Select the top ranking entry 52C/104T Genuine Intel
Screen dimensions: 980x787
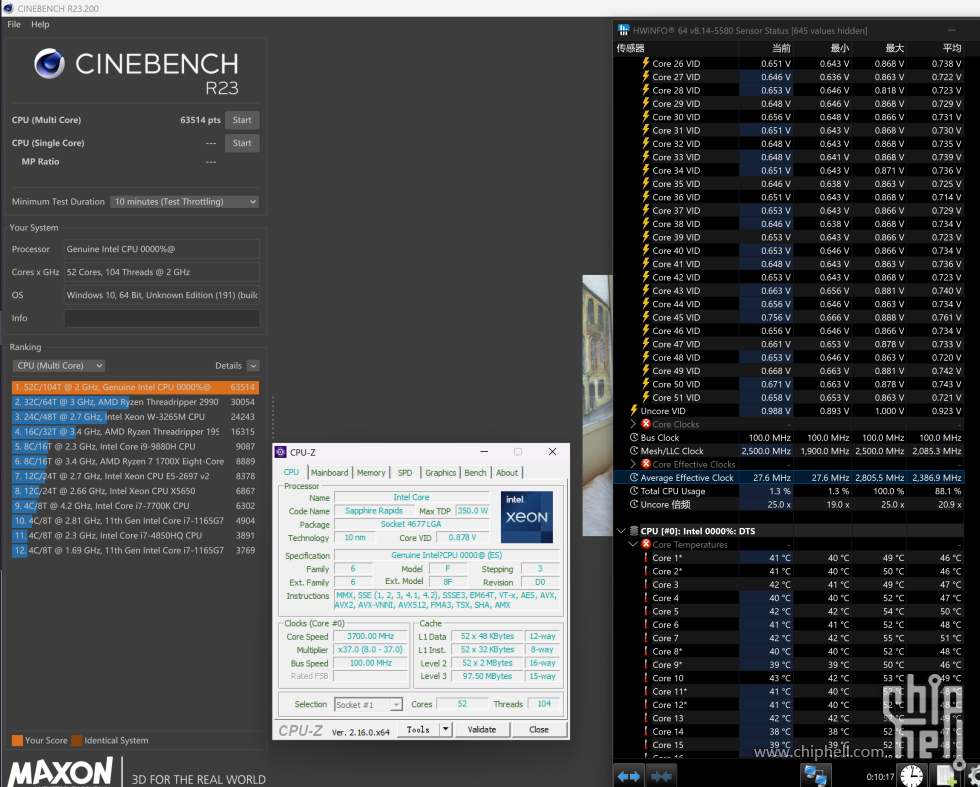(x=135, y=387)
